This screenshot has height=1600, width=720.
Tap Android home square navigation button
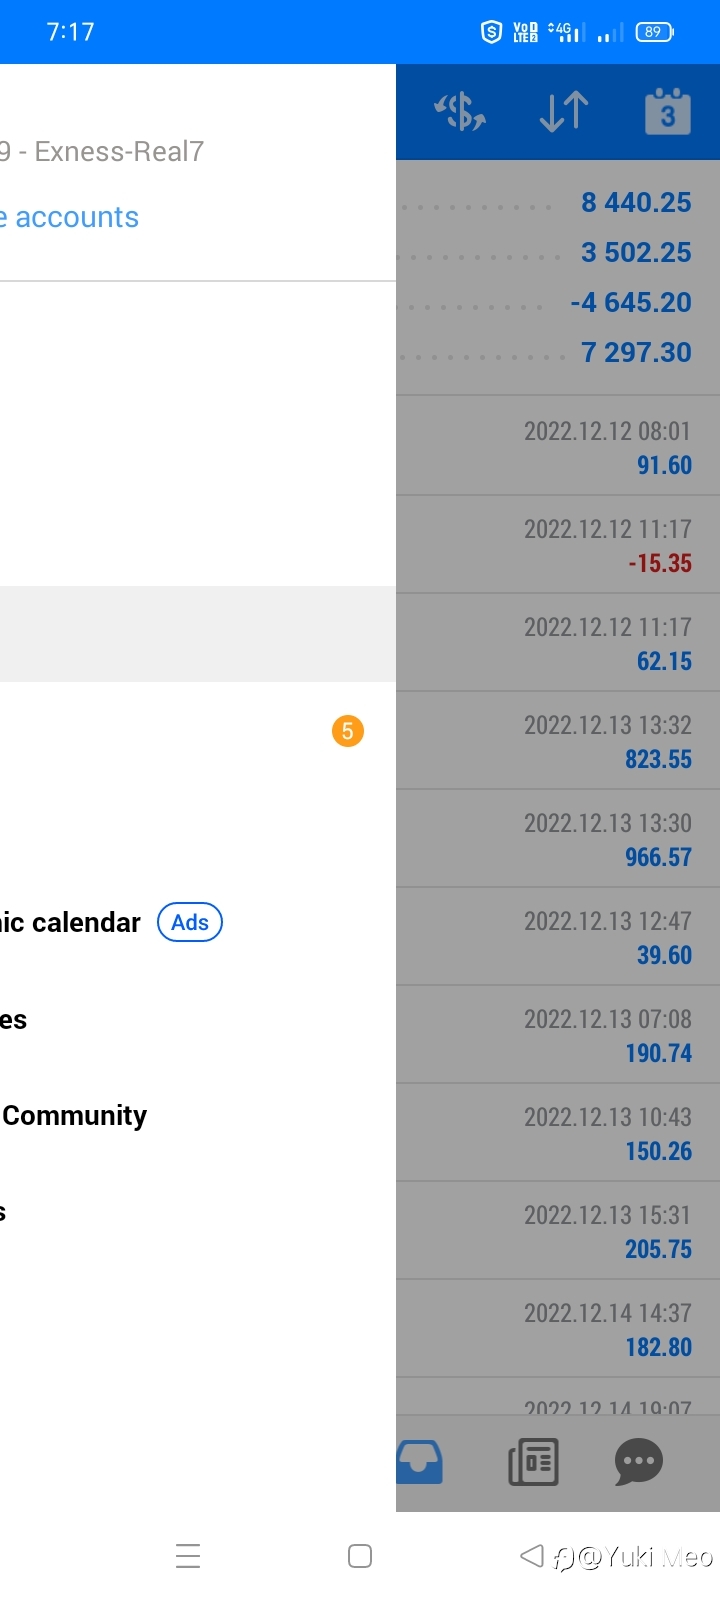(x=360, y=1556)
